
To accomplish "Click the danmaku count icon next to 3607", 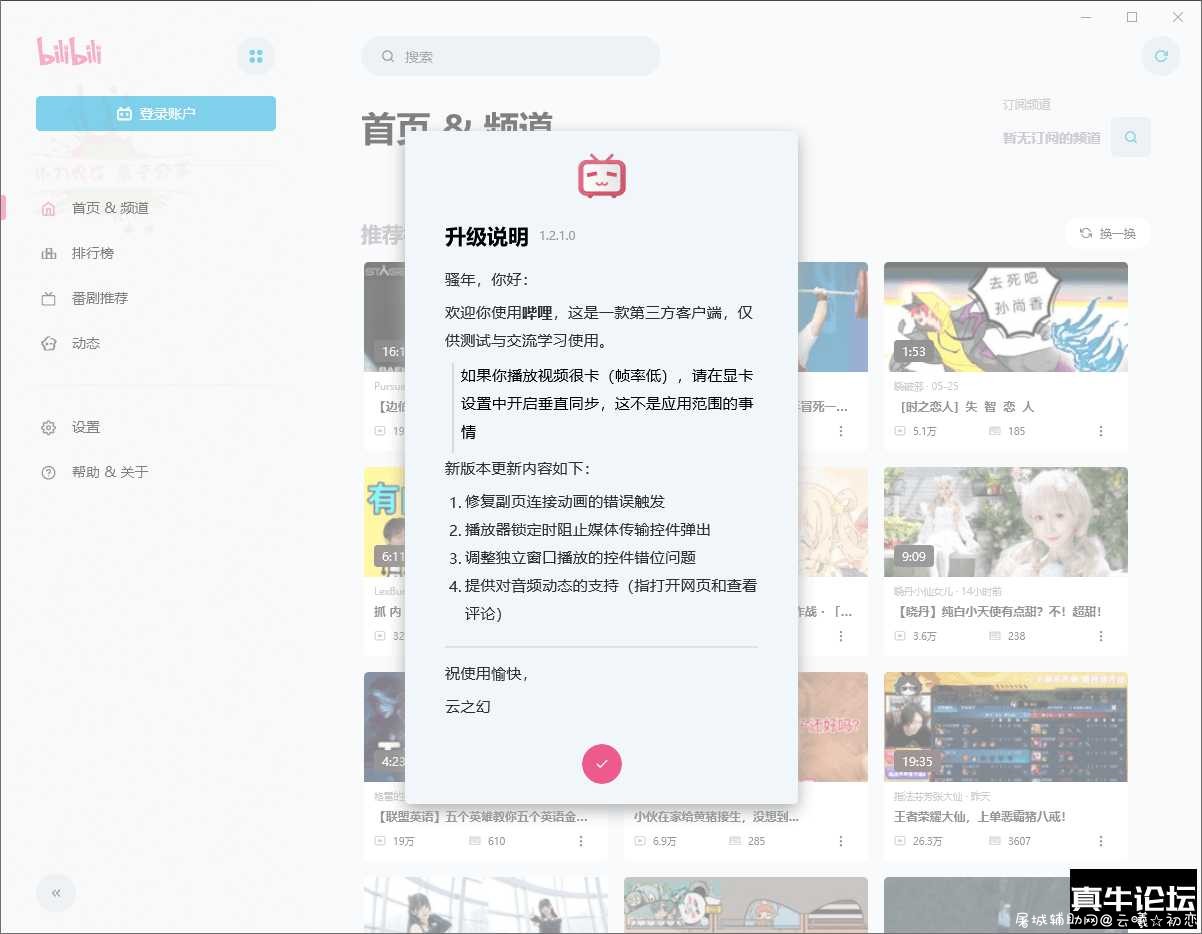I will (x=994, y=841).
